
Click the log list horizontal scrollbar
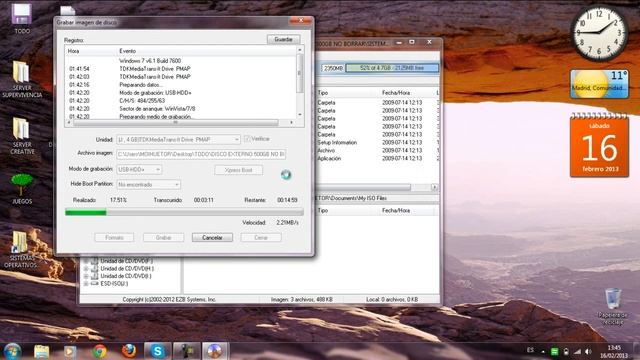tap(176, 122)
